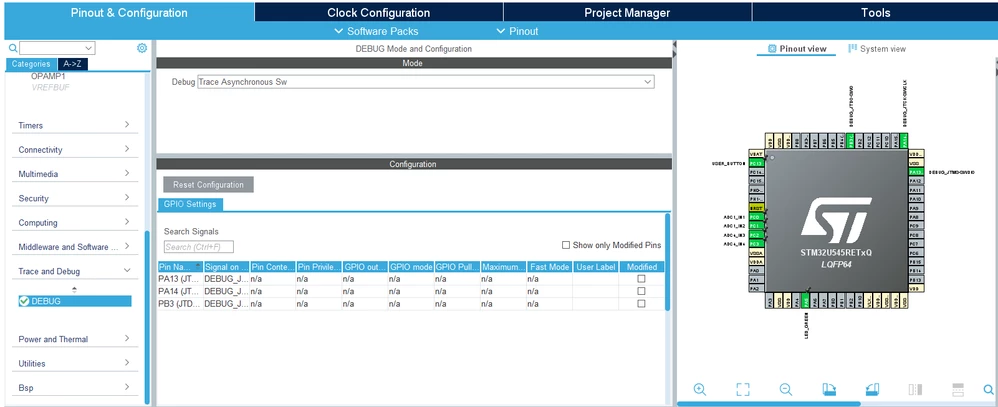
Task: Click the PA14 (JT... pin name cell
Action: pos(180,291)
